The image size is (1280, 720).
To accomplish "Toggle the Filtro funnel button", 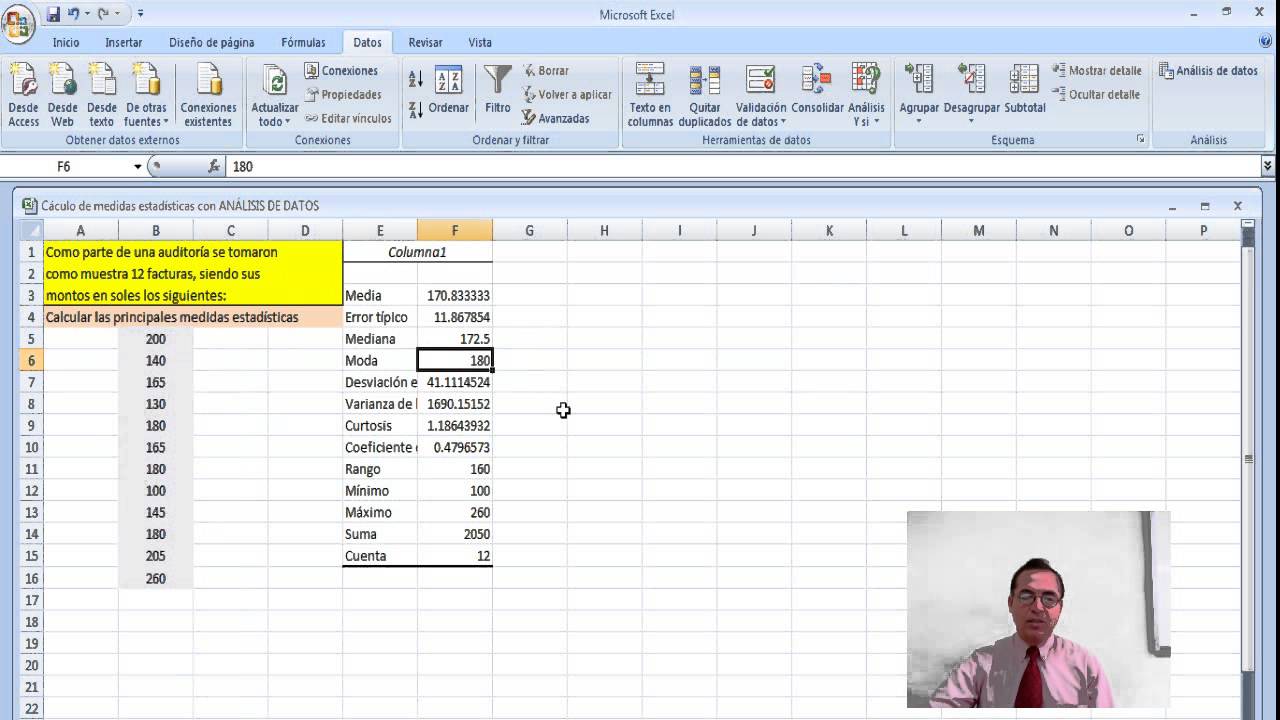I will coord(498,90).
